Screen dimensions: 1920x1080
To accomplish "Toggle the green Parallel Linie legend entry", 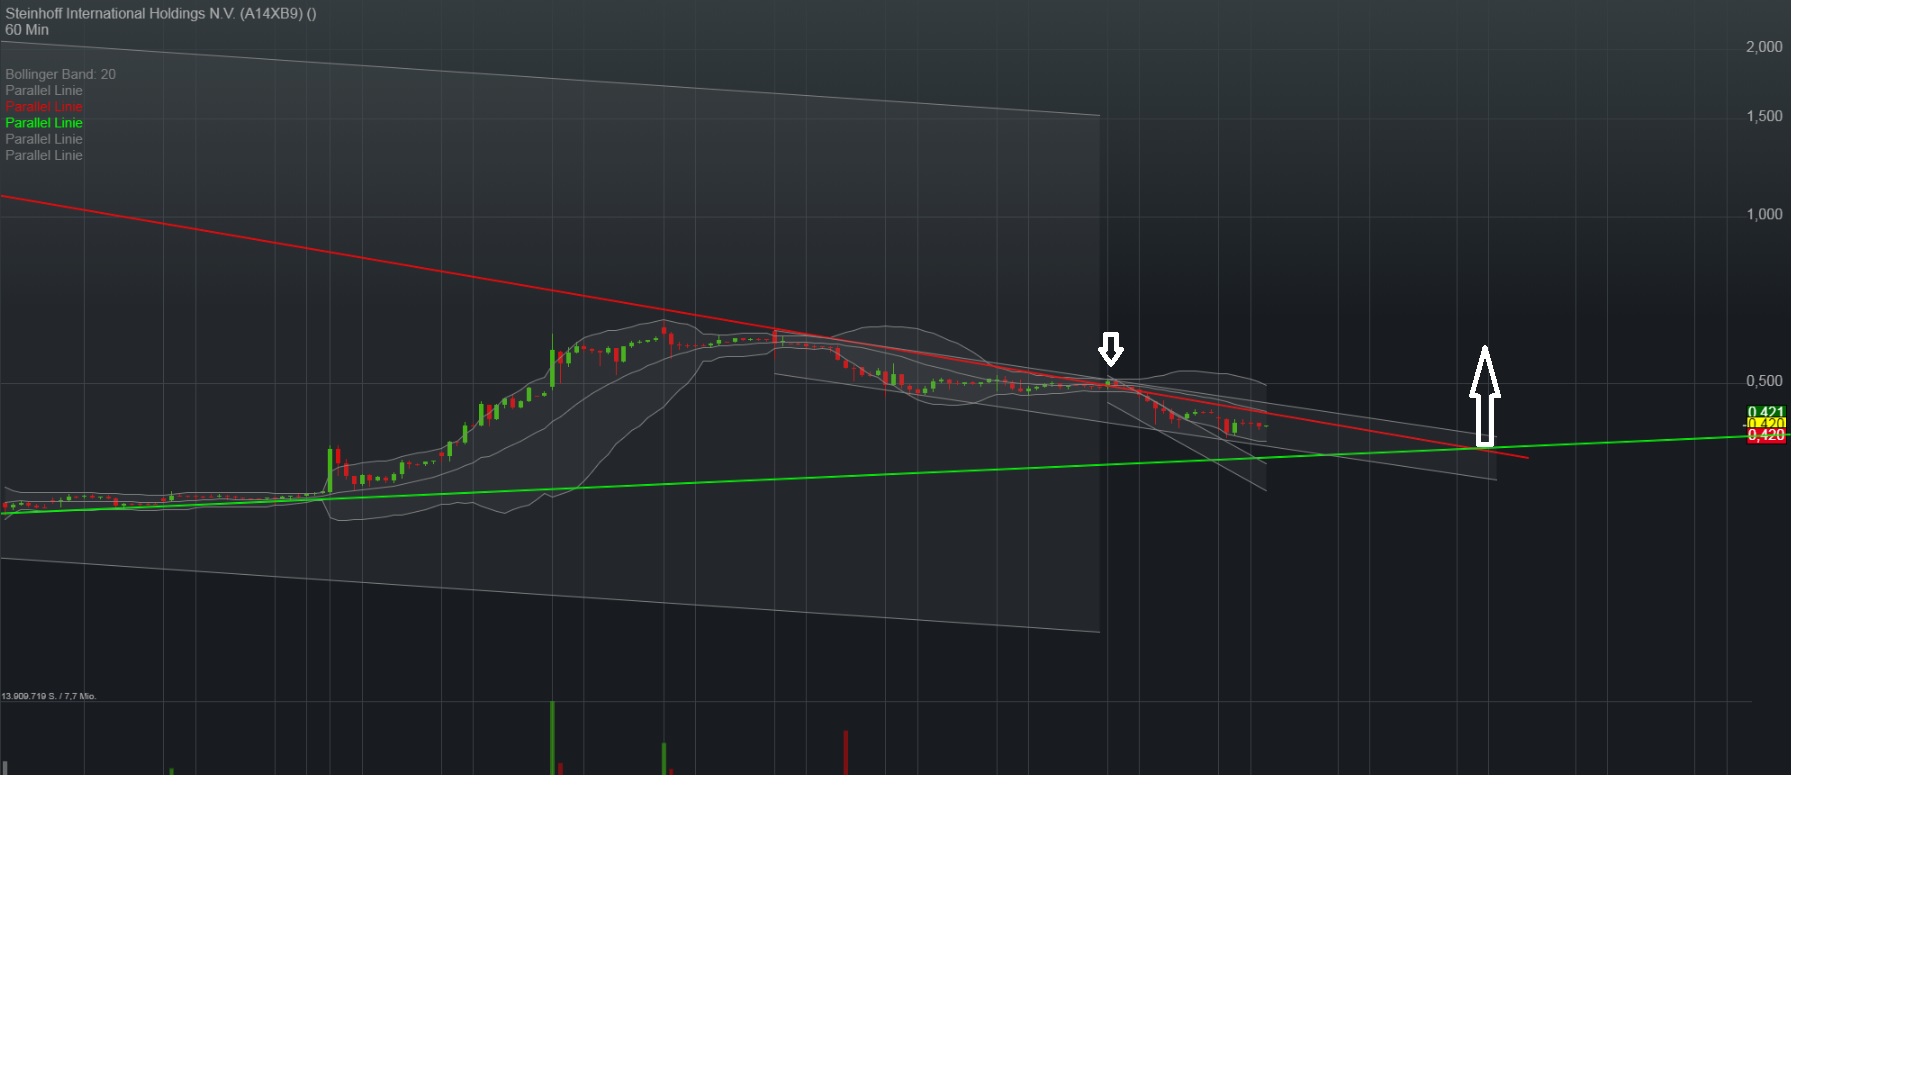I will tap(44, 122).
